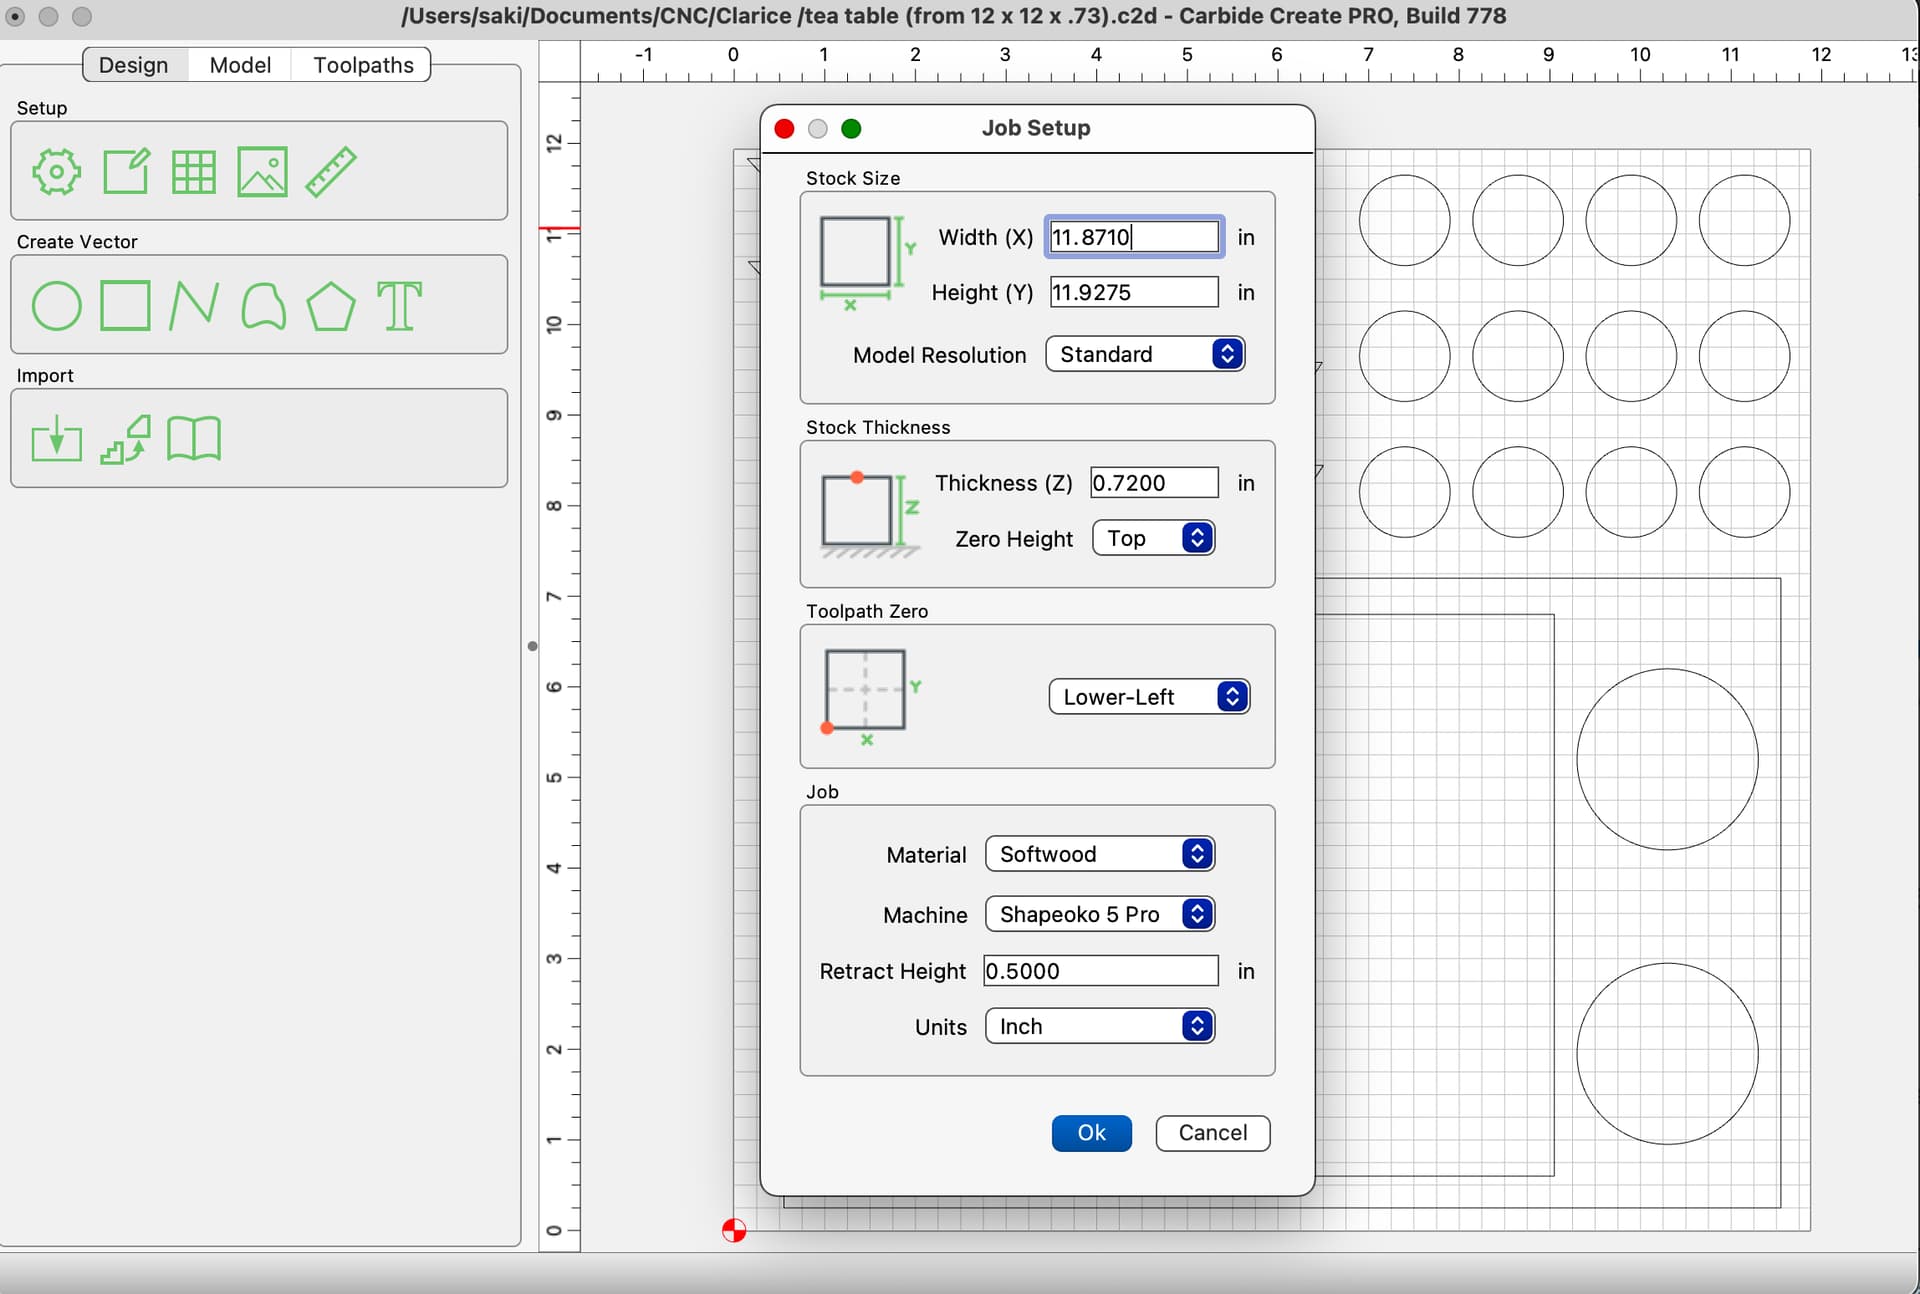Click the panel splitter handle dot
This screenshot has height=1294, width=1920.
[x=533, y=646]
